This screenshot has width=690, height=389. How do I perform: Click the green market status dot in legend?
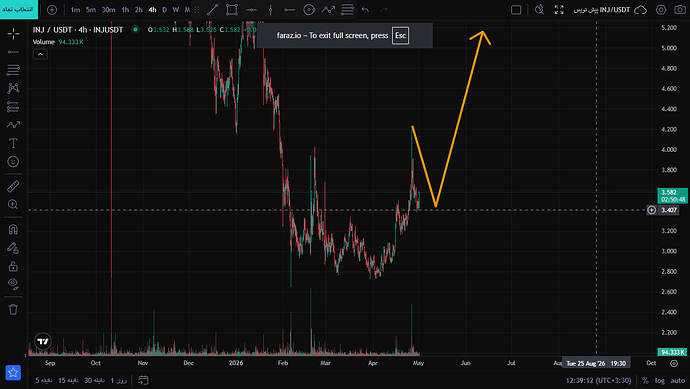[136, 29]
